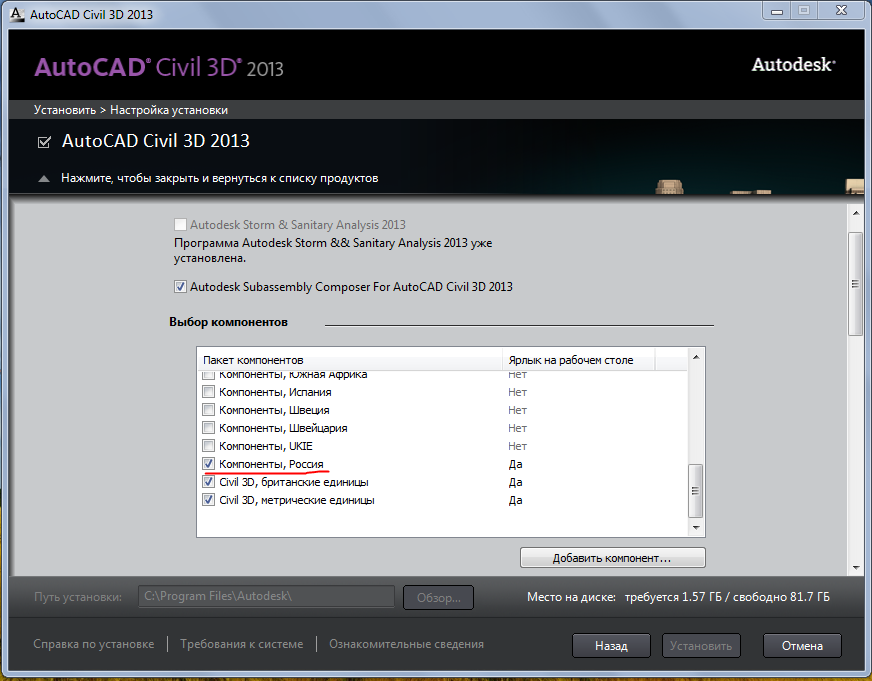
Task: Open the Ознакомительные сведения link
Action: point(406,644)
